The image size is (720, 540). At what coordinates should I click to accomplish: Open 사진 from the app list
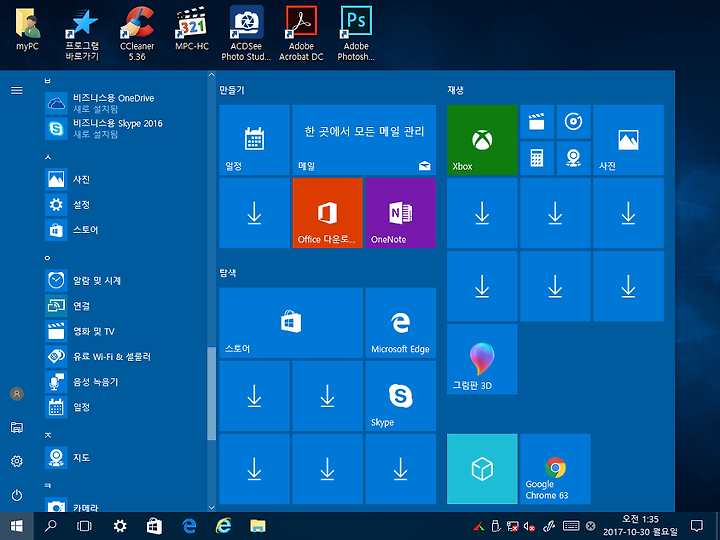(125, 179)
